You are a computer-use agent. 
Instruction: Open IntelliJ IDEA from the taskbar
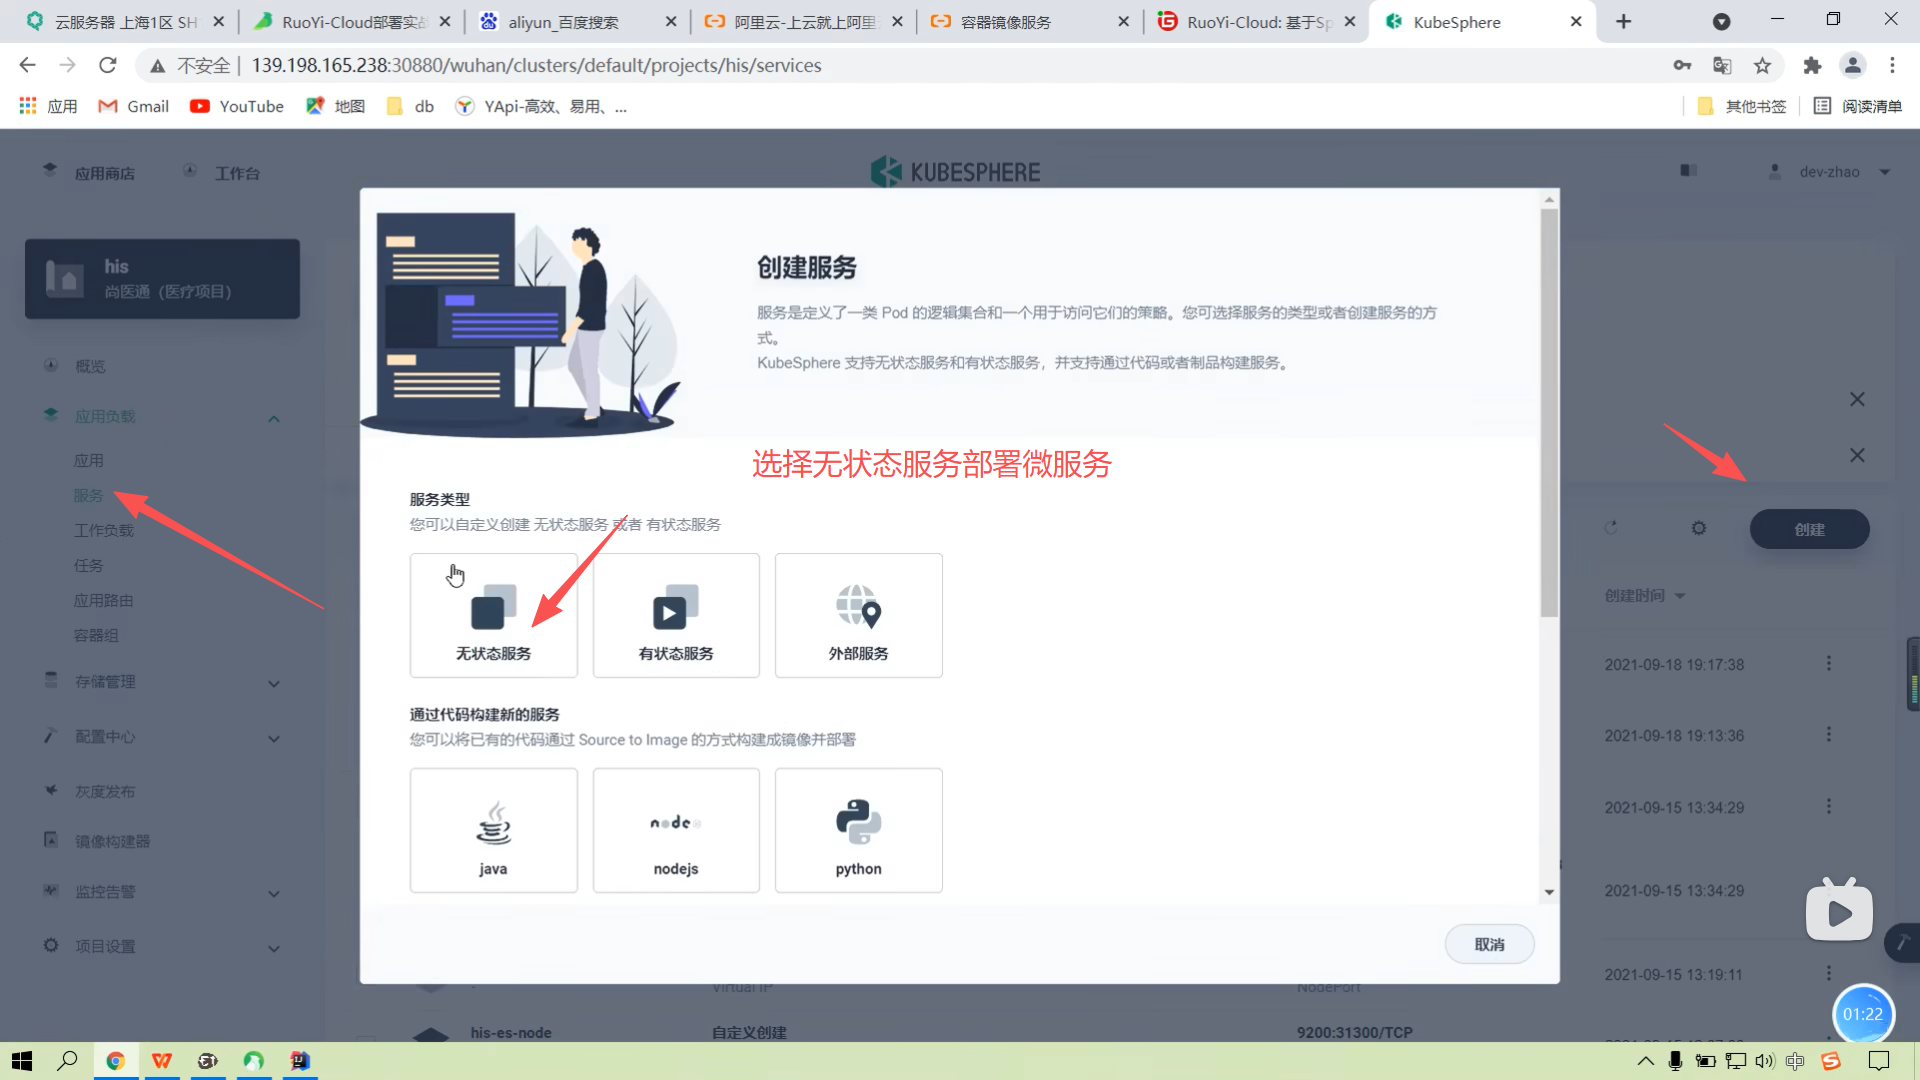(300, 1061)
